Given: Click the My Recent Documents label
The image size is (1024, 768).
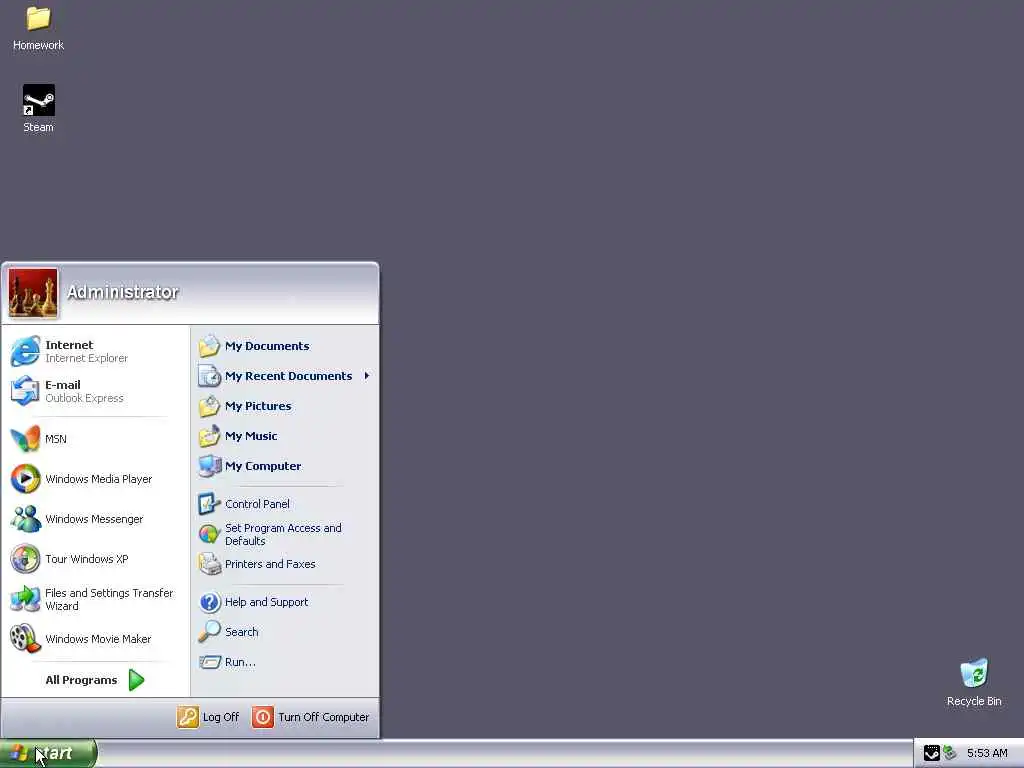Looking at the screenshot, I should (288, 376).
